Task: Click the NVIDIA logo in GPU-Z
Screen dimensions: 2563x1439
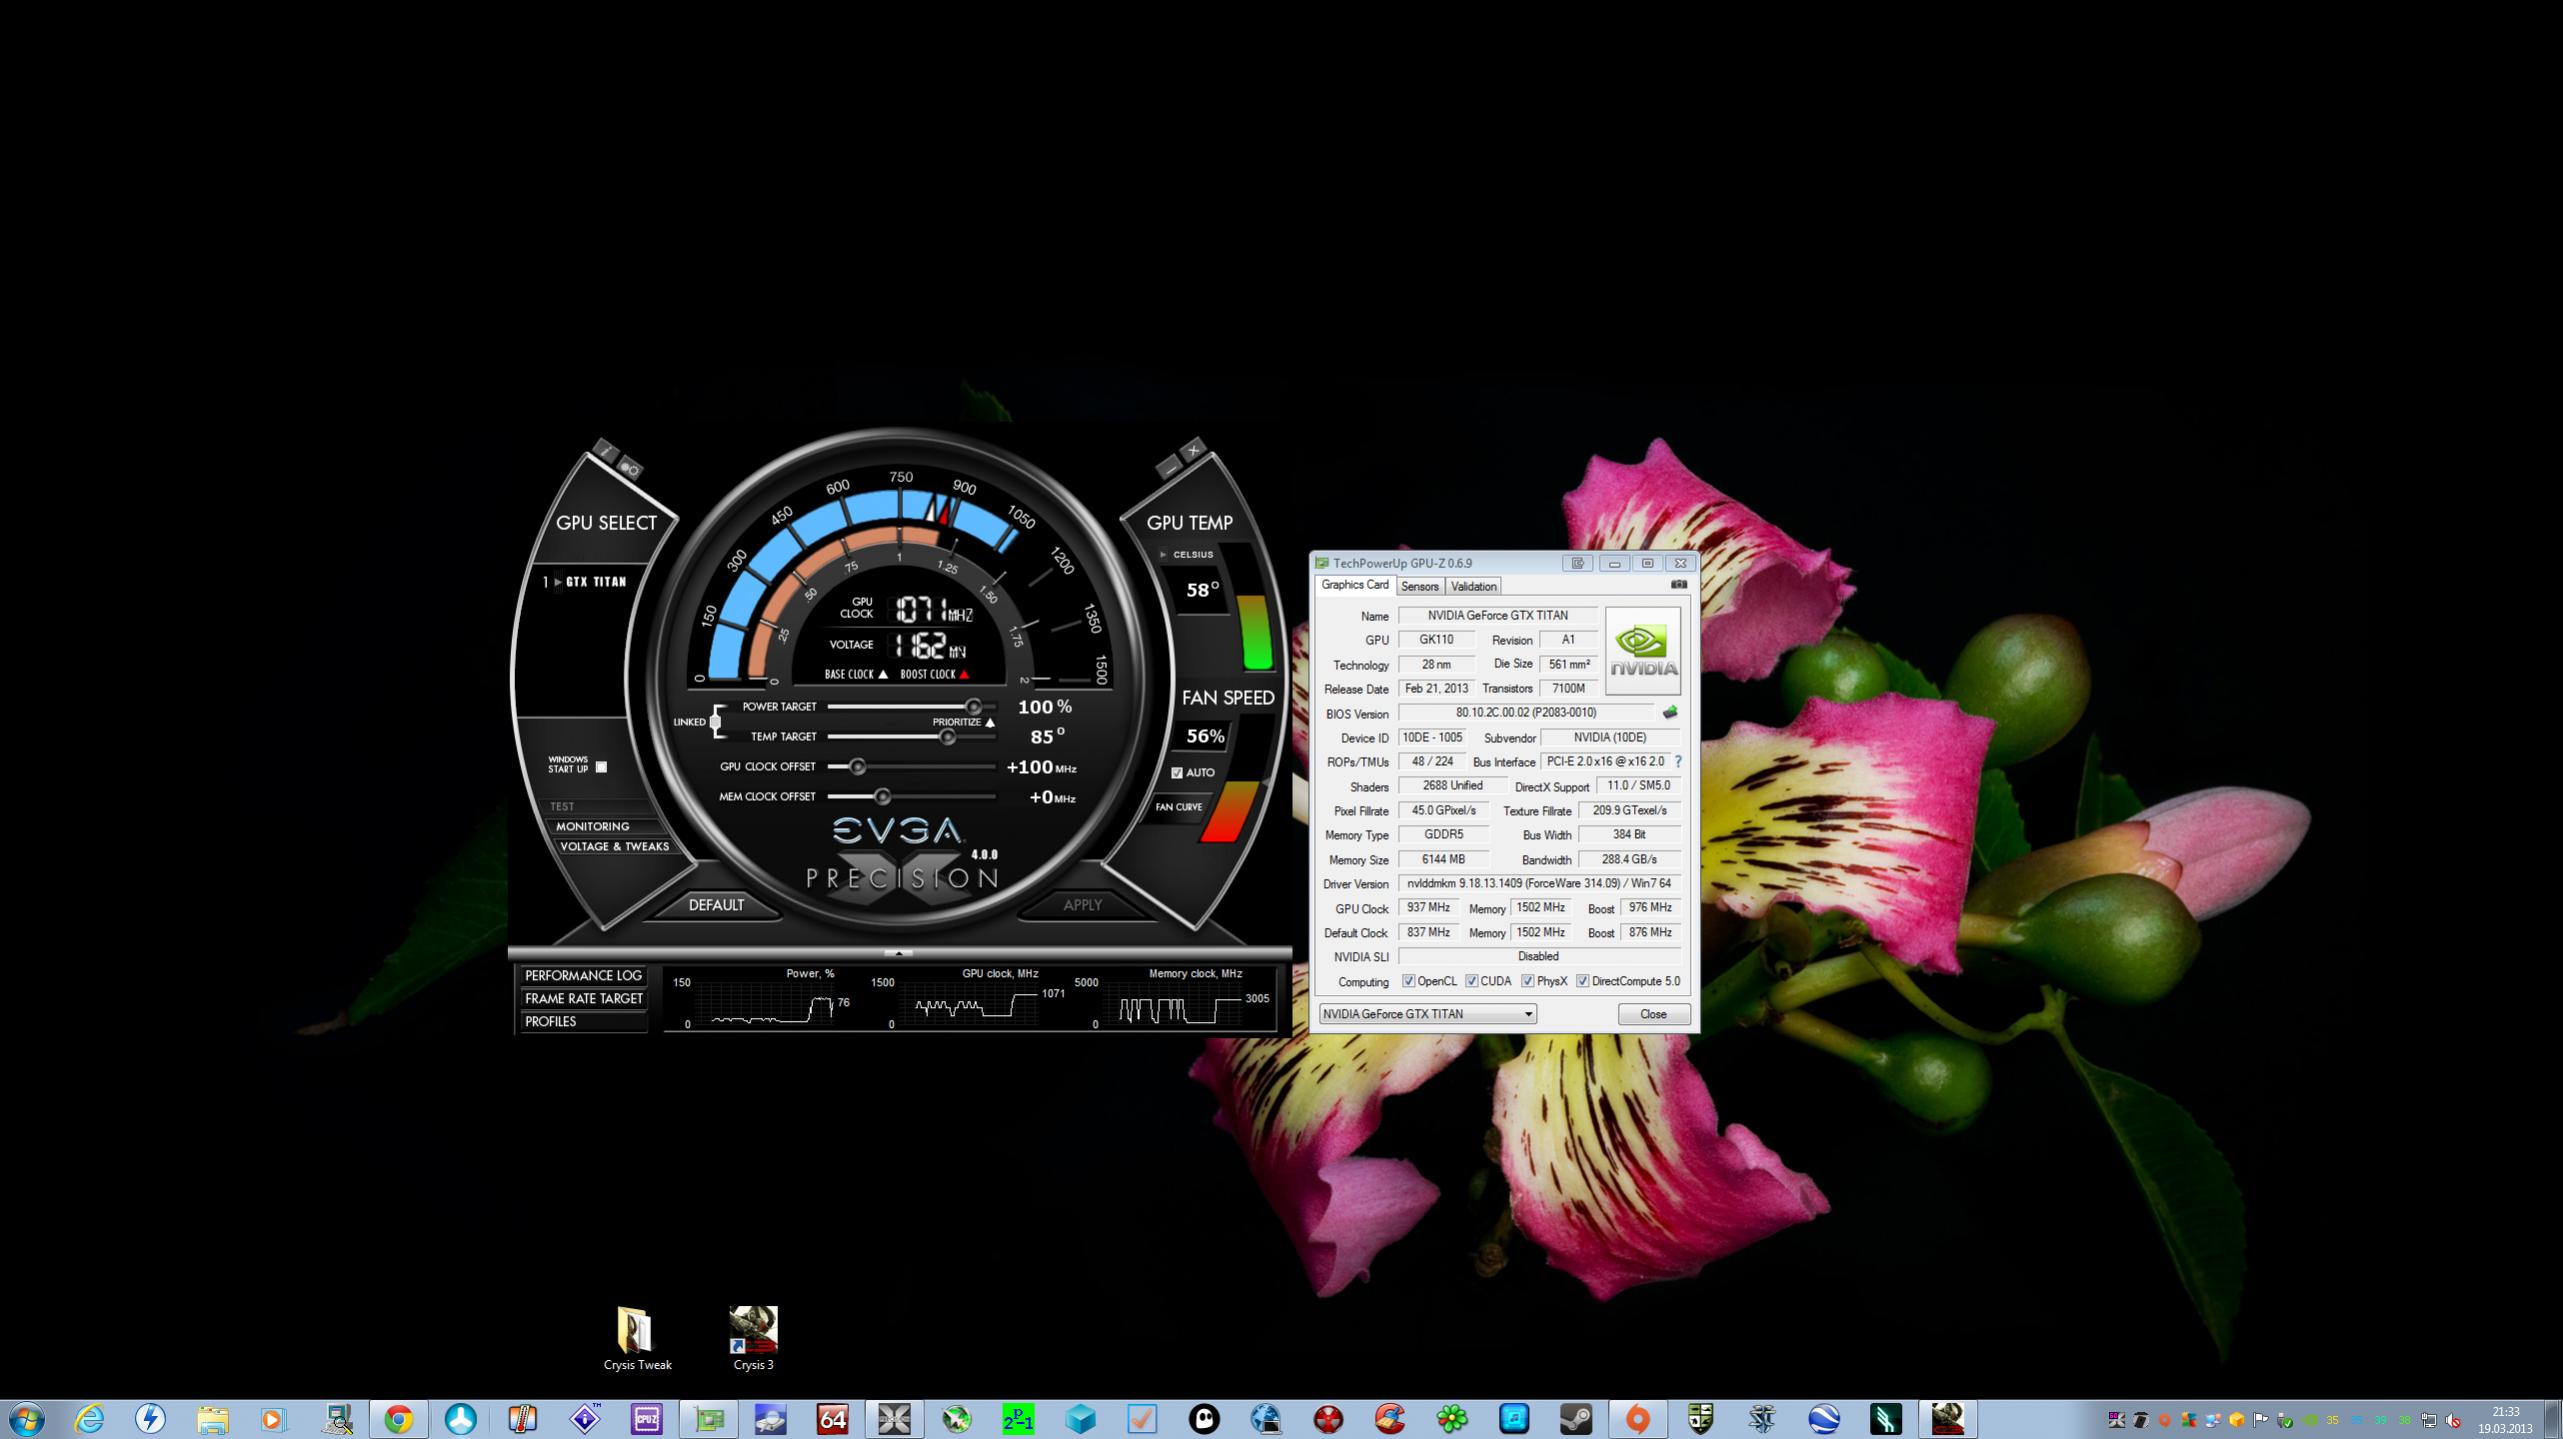Action: [x=1642, y=651]
